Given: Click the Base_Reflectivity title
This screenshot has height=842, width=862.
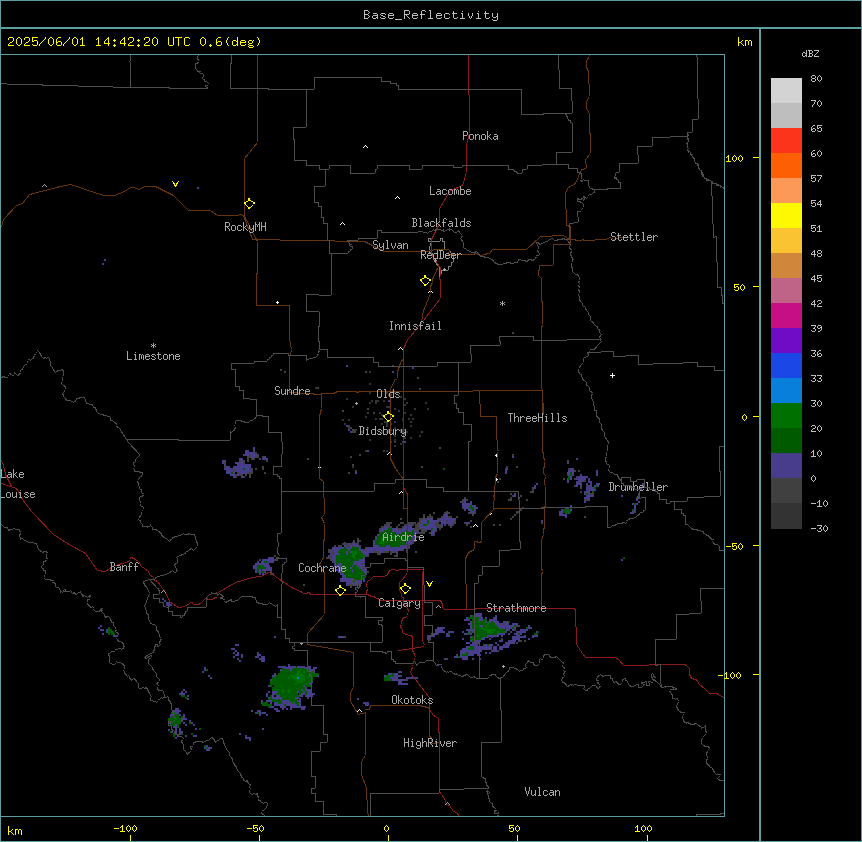Looking at the screenshot, I should 431,15.
